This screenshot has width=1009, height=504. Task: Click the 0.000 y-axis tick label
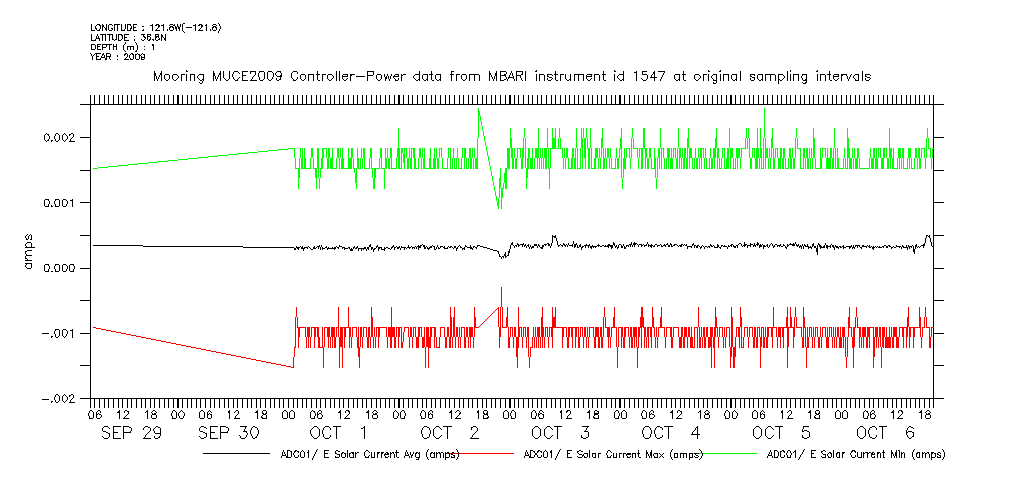click(64, 268)
